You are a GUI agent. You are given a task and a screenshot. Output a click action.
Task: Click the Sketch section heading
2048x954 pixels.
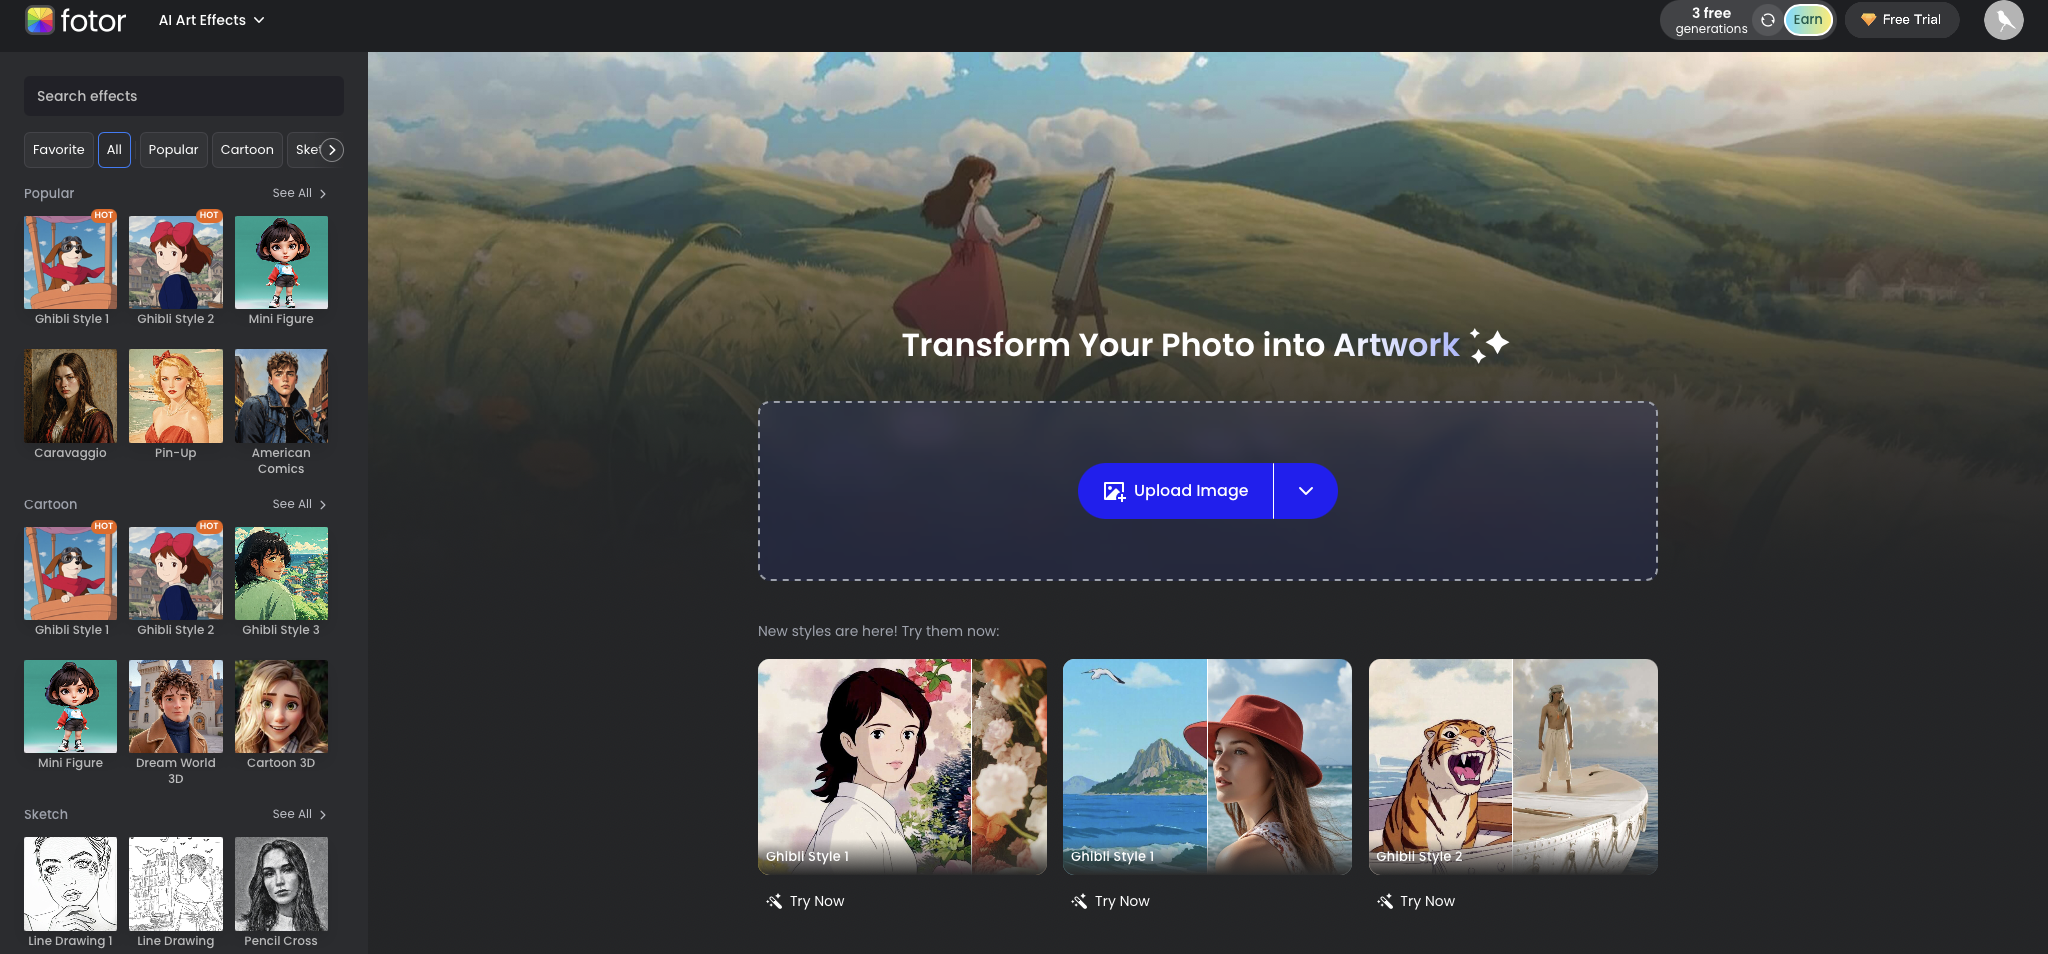pos(46,814)
